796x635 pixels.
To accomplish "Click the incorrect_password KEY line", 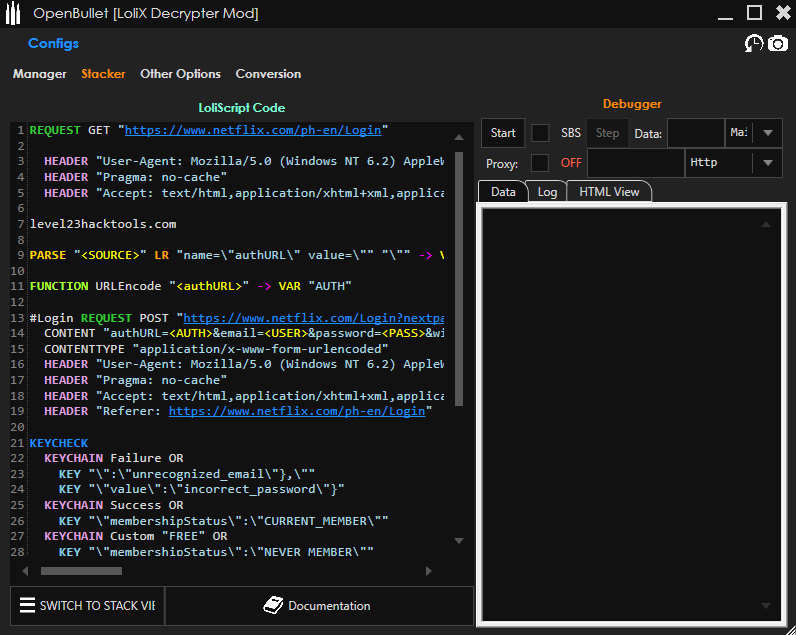I will click(202, 489).
